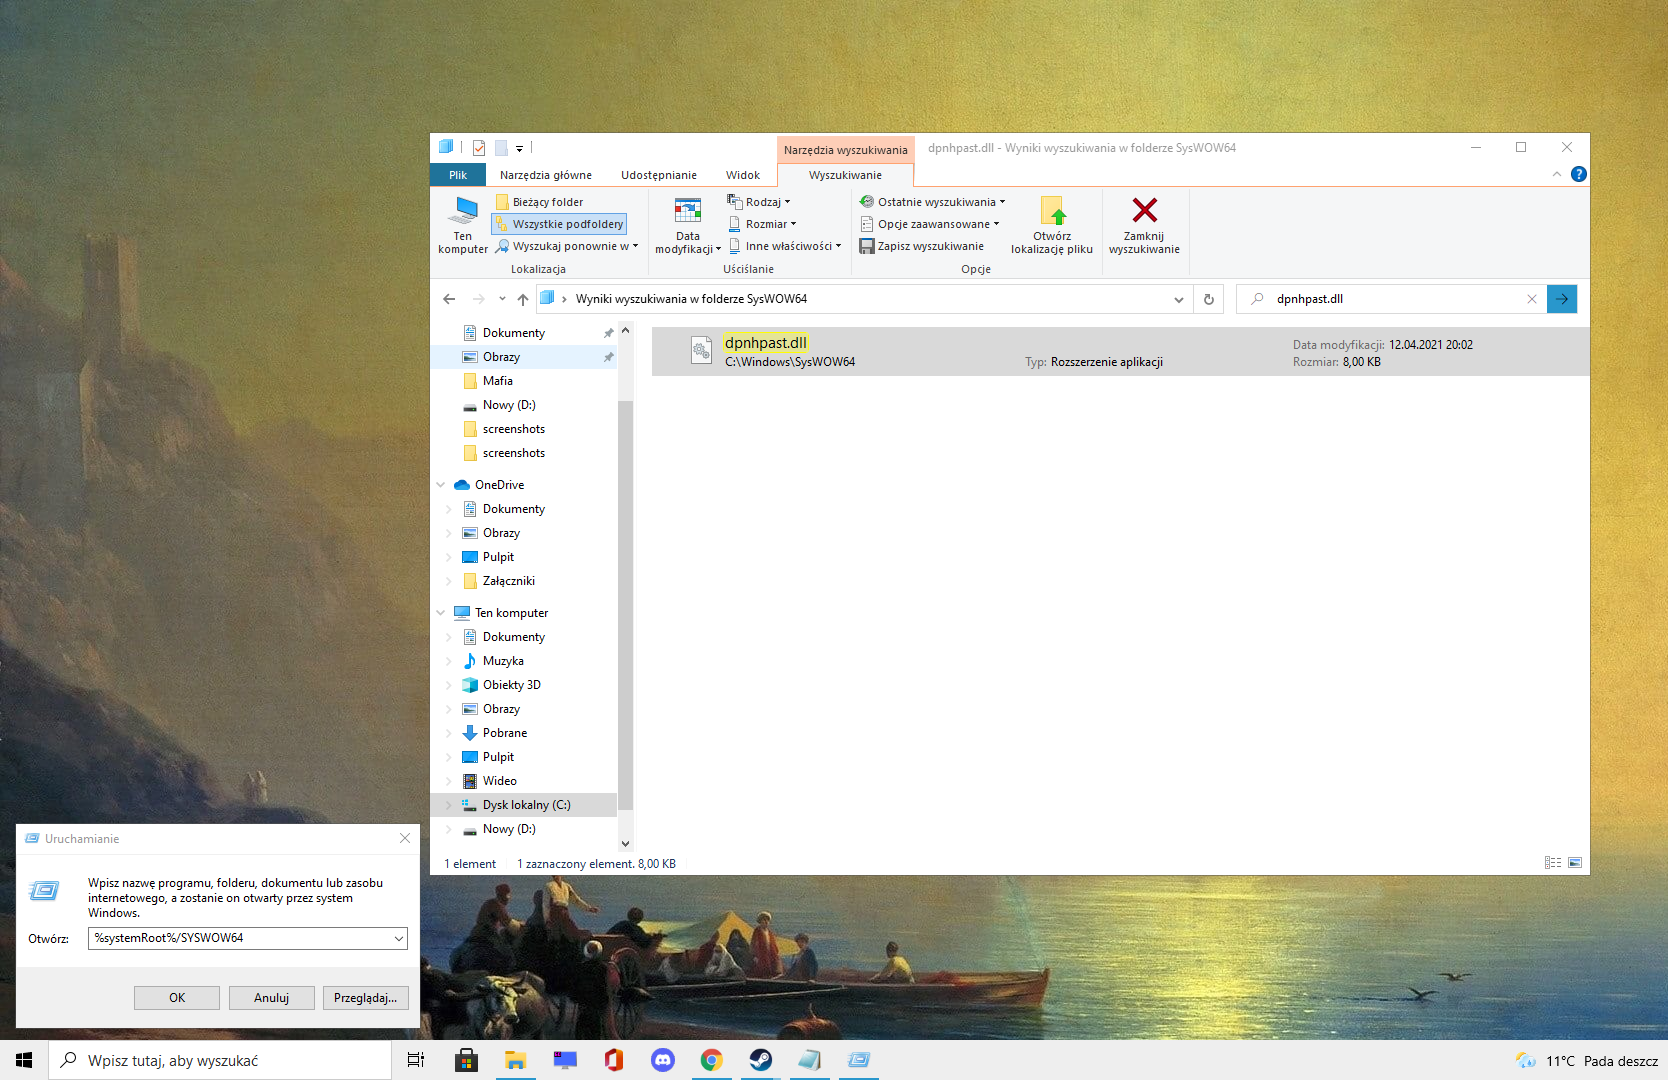Screen dimensions: 1668x1080
Task: Open Task View from taskbar
Action: point(416,1060)
